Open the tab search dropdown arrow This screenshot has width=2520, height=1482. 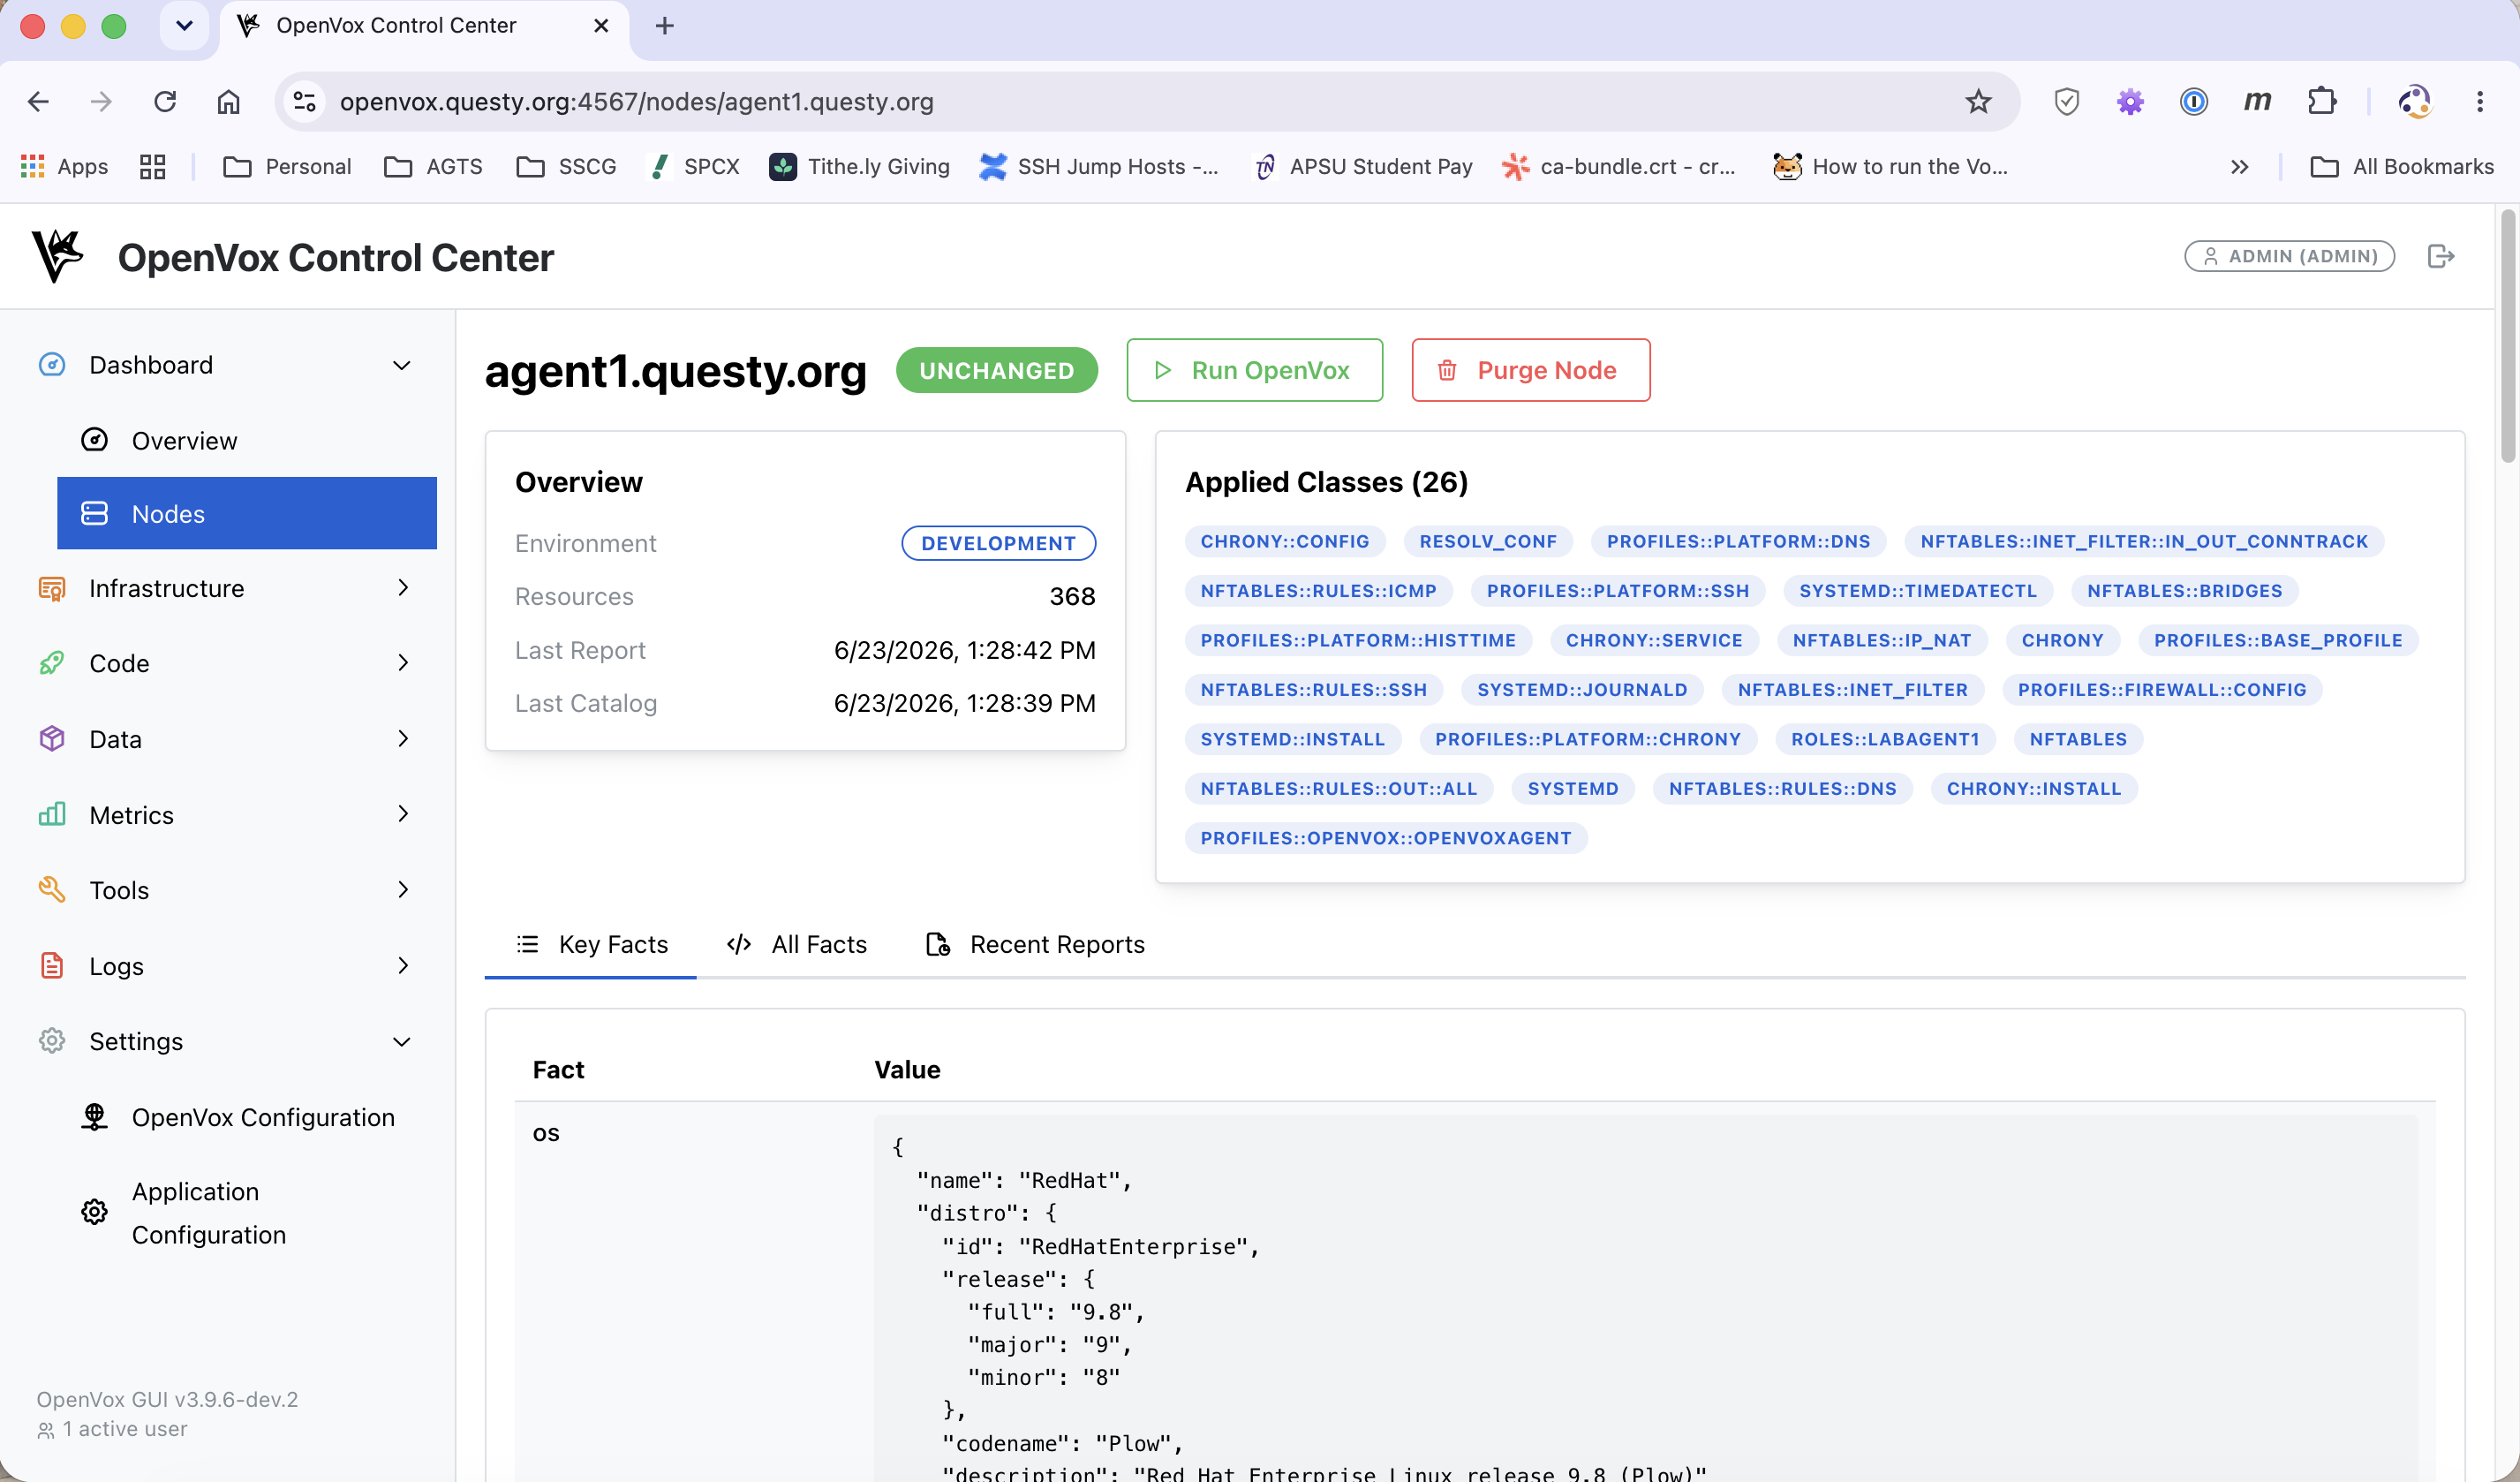(x=184, y=26)
